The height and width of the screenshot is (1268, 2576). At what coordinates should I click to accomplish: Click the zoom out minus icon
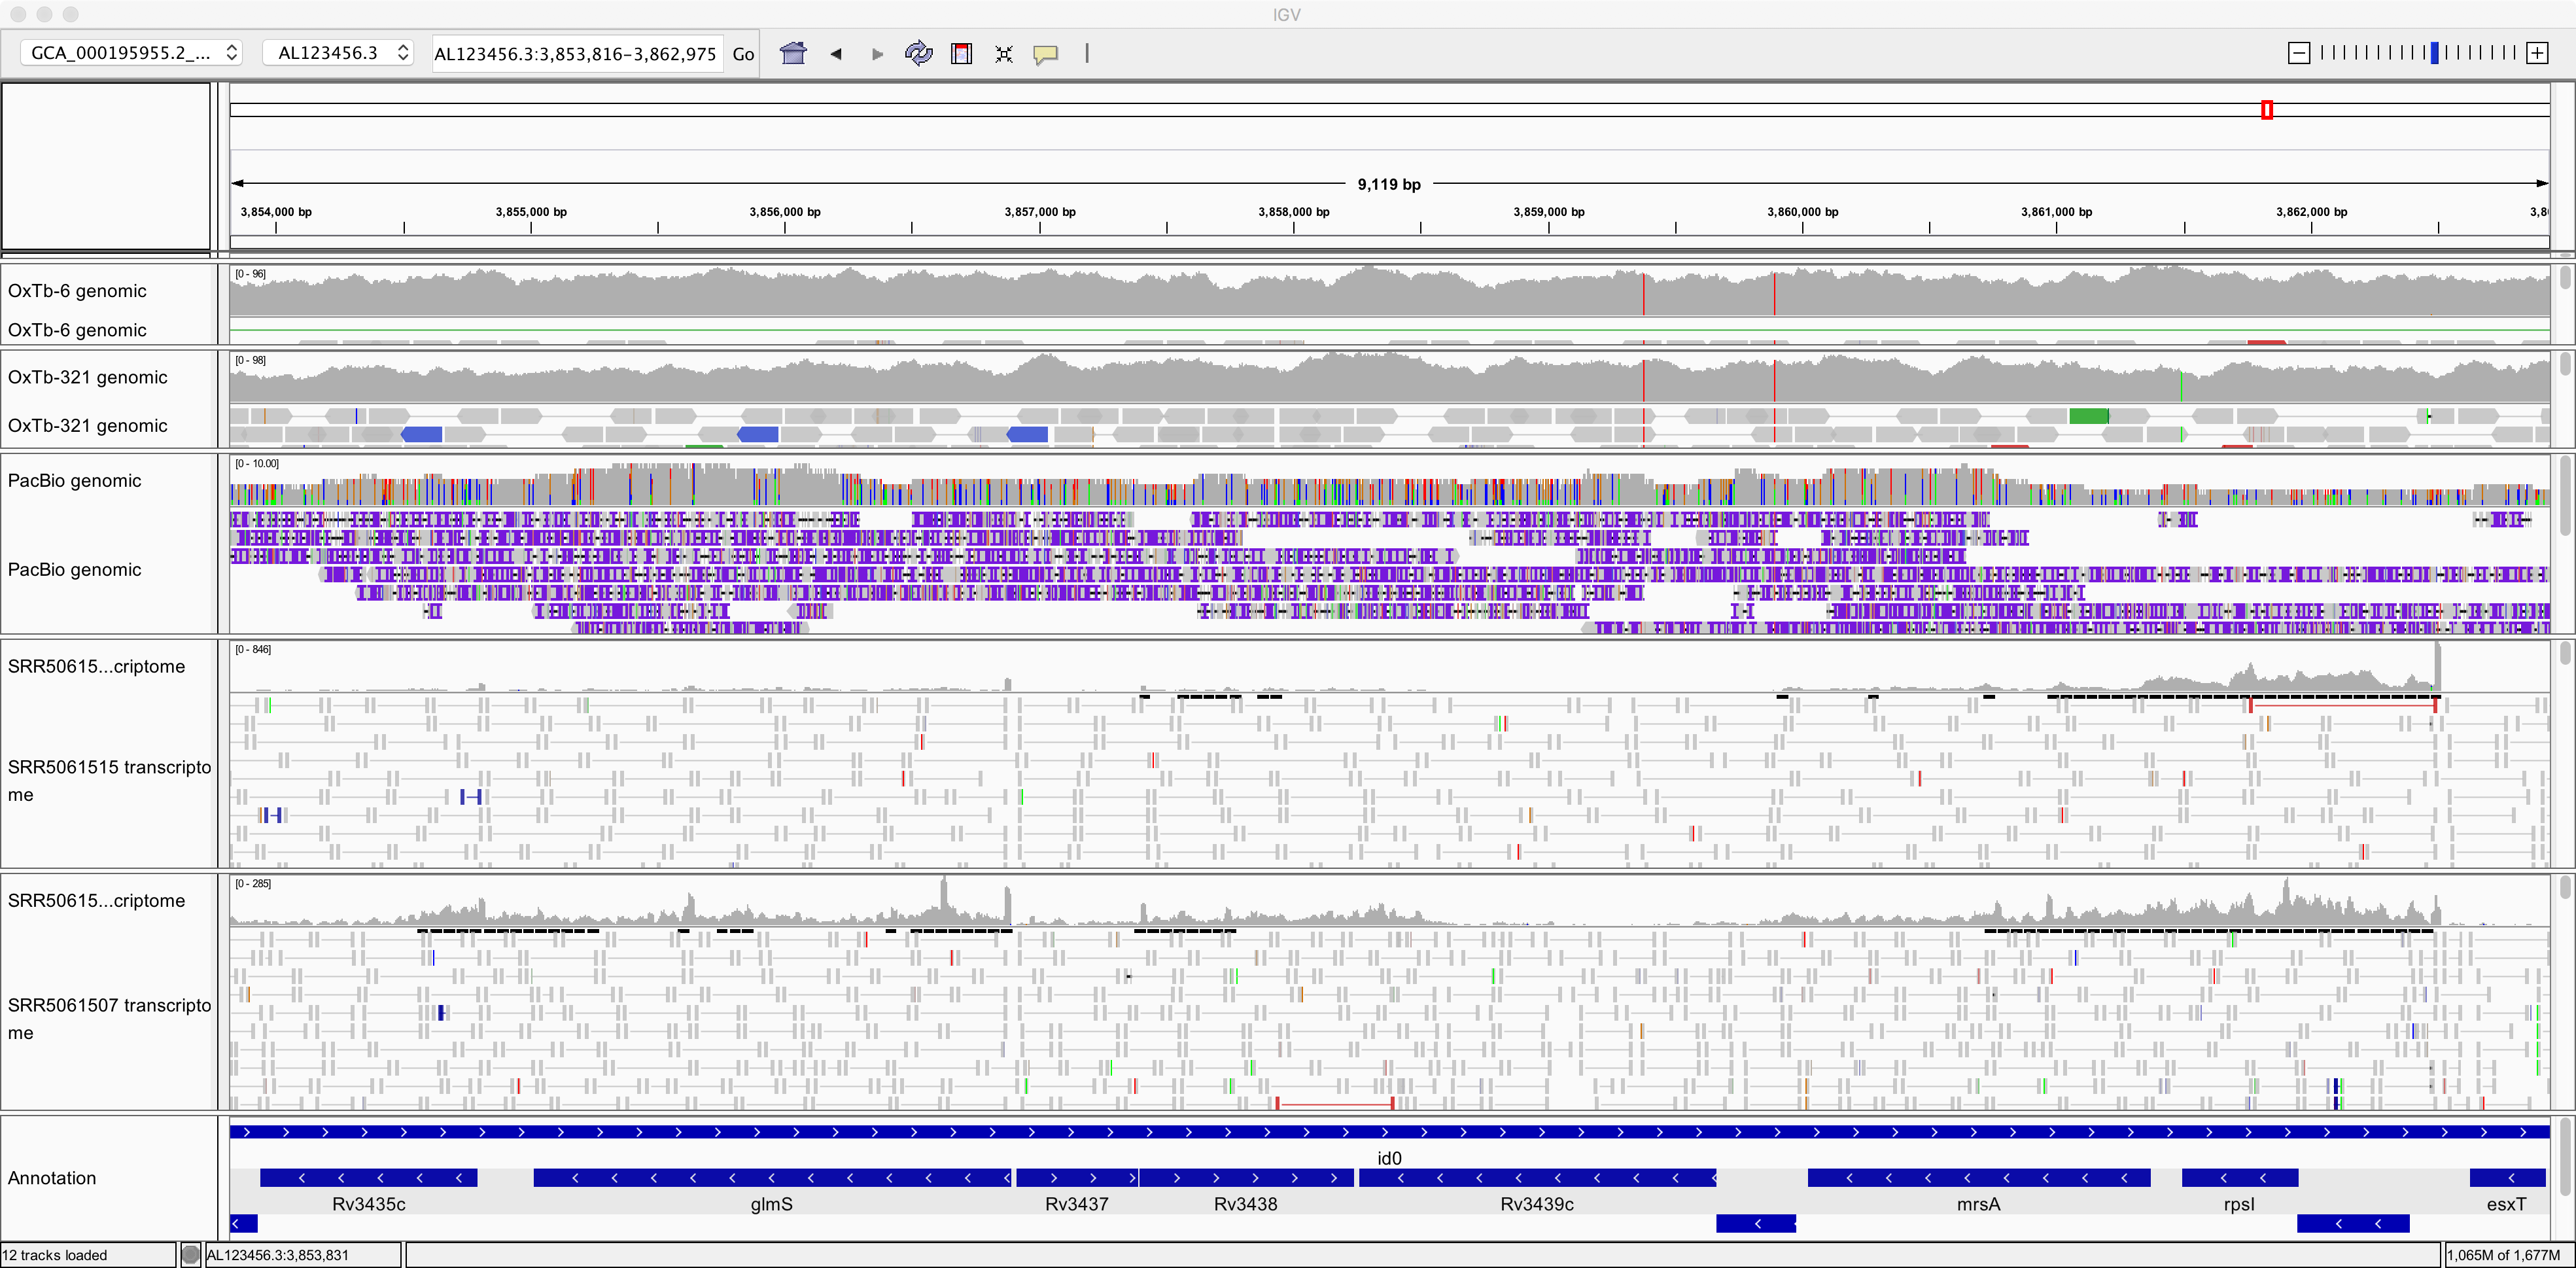click(x=2298, y=53)
